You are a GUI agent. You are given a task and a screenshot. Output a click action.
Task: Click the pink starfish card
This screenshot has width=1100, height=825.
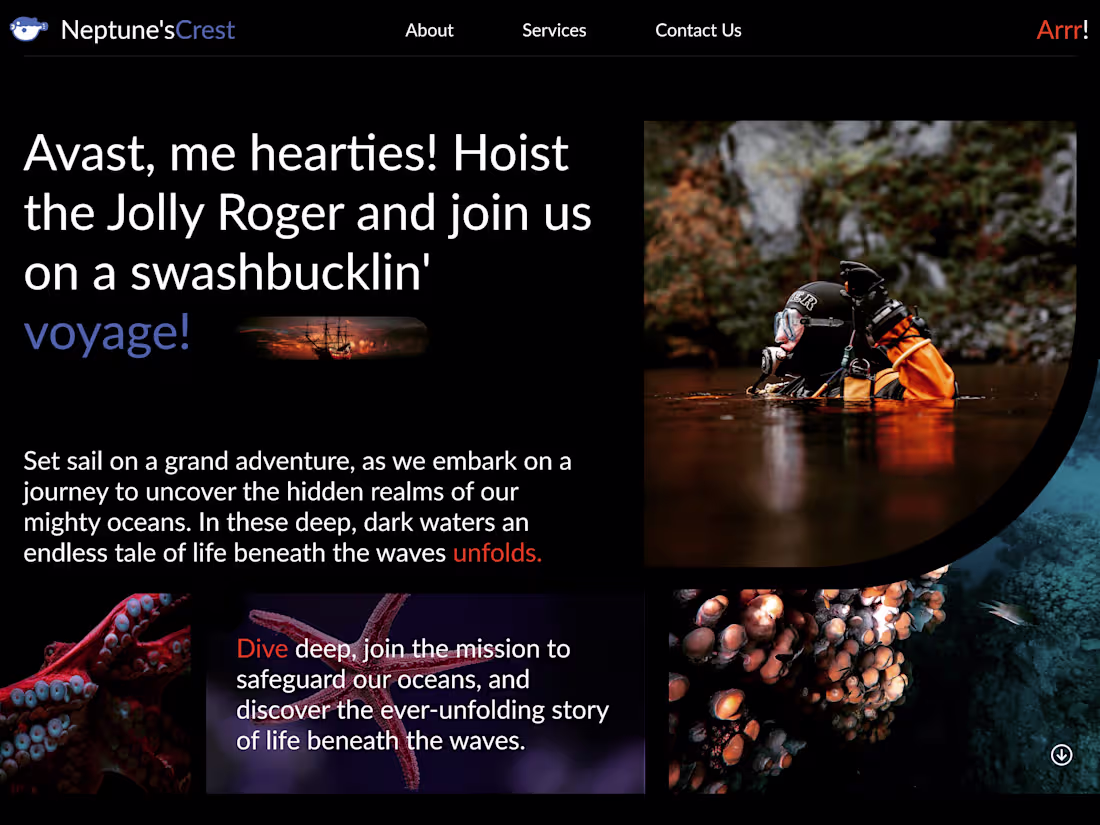425,693
